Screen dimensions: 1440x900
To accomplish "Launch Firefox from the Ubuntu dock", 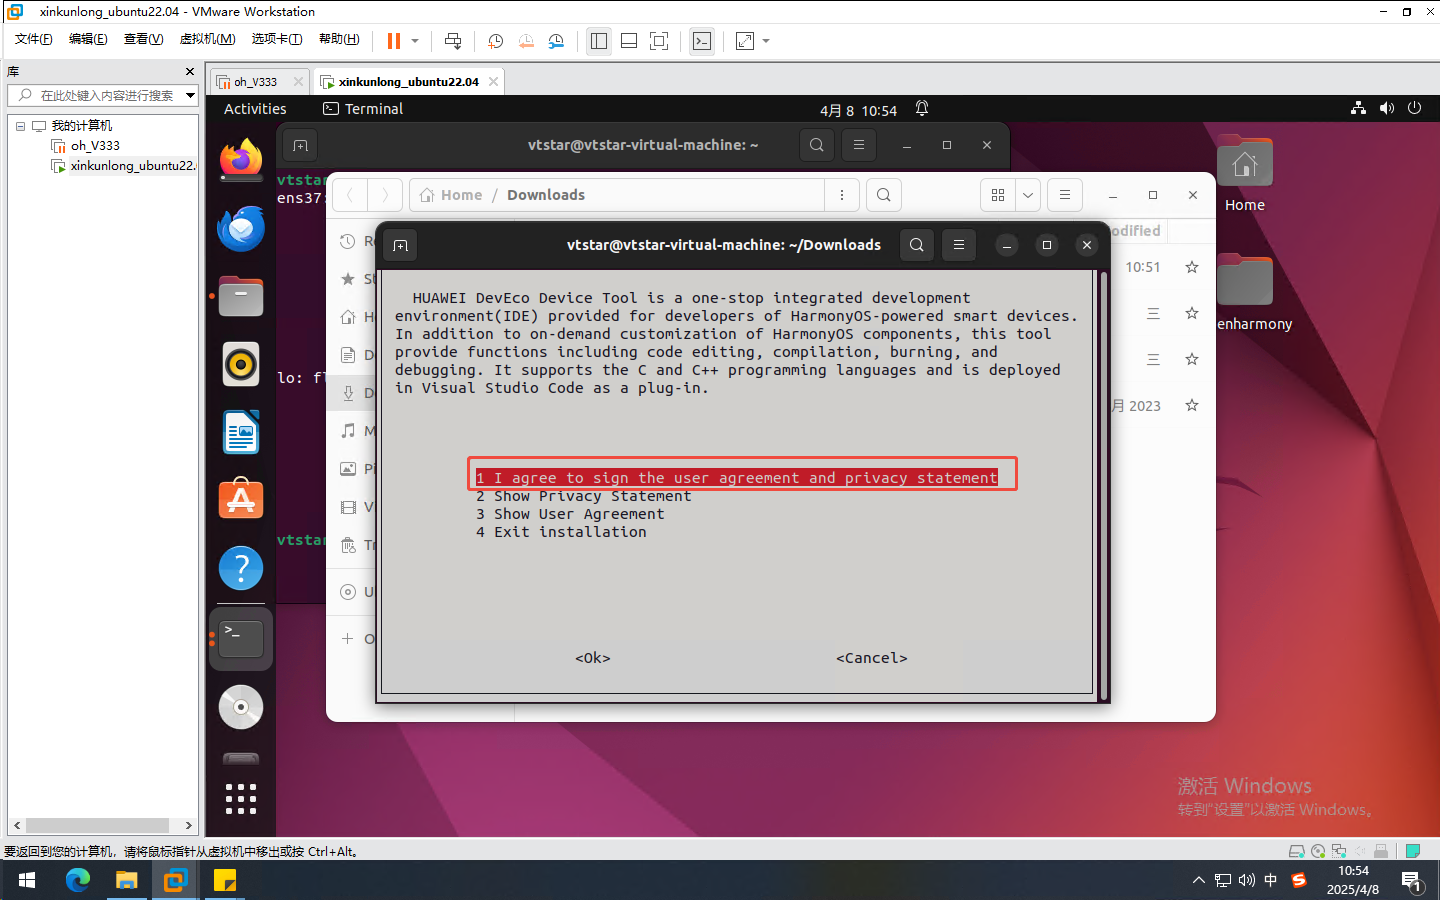I will click(241, 160).
